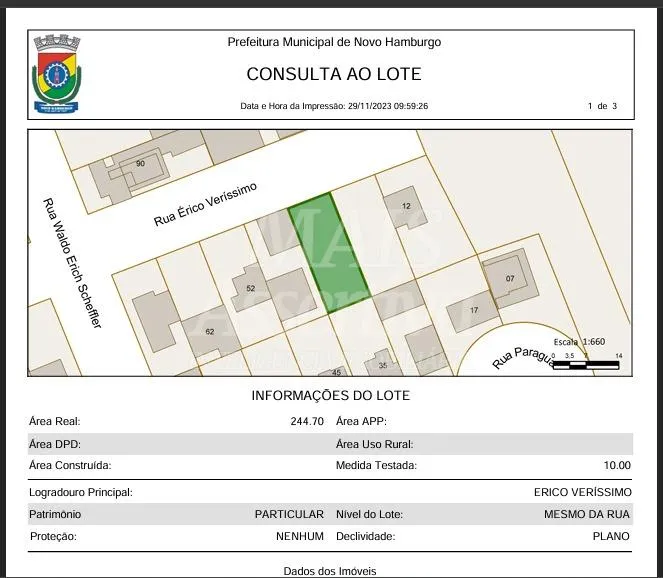Click the 'CONSULTA AO LOTE' title
The width and height of the screenshot is (663, 578).
pyautogui.click(x=334, y=74)
